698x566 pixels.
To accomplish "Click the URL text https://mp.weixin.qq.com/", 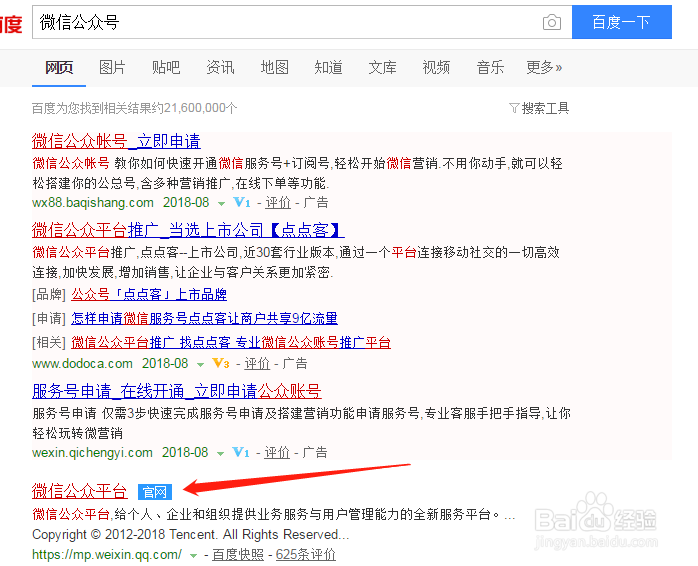I will [x=107, y=554].
